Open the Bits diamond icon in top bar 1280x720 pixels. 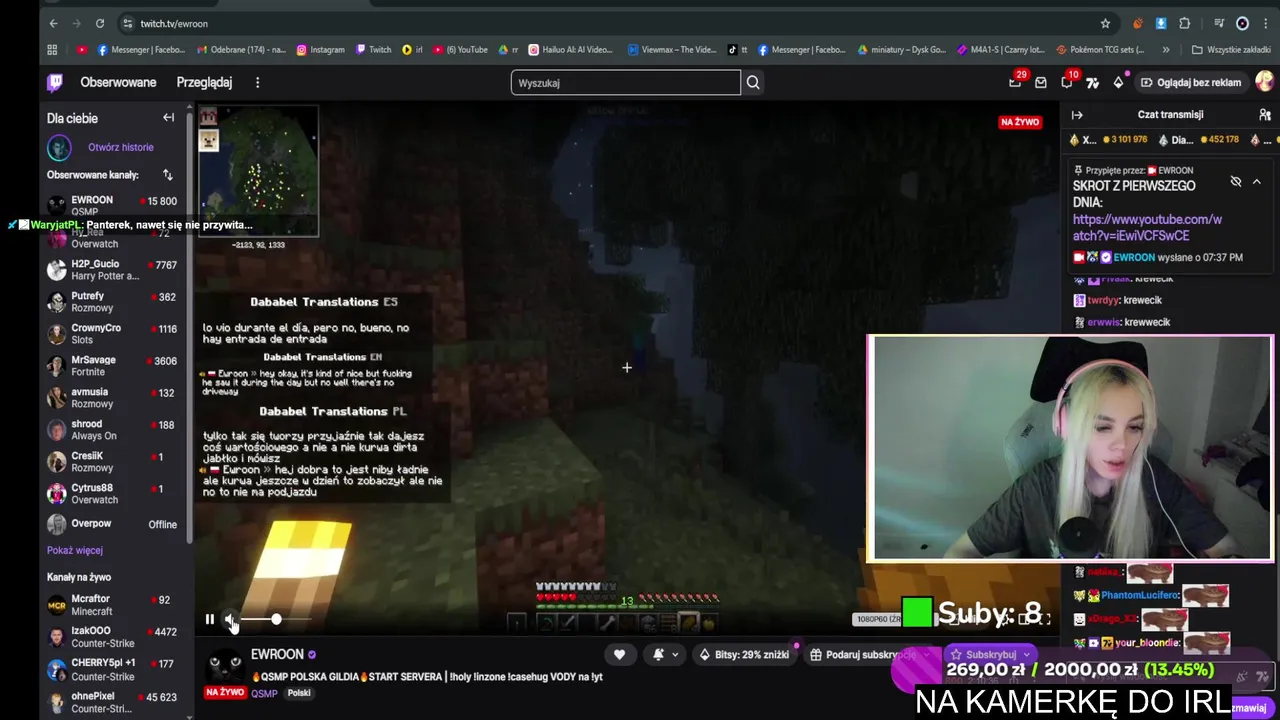1118,83
